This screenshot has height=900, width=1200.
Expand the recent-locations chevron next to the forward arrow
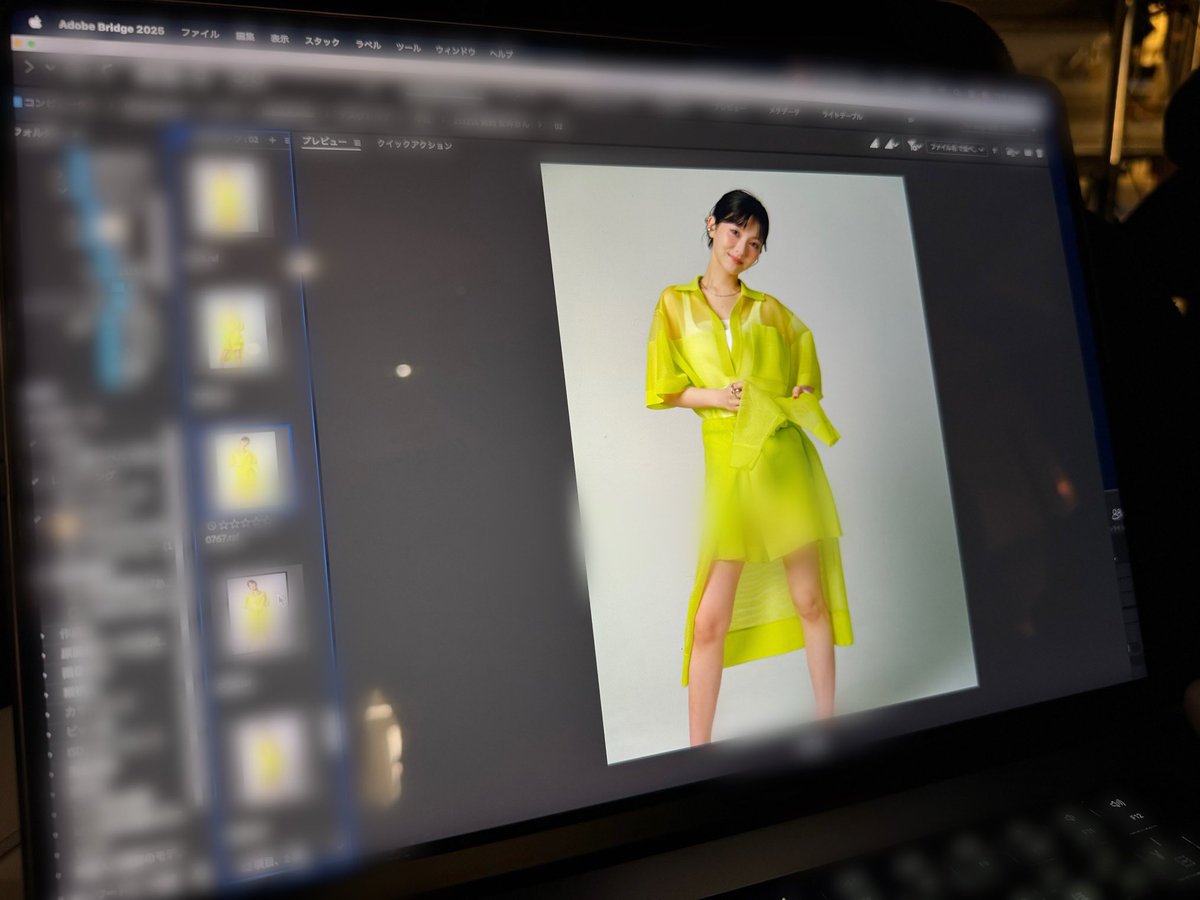(x=50, y=68)
